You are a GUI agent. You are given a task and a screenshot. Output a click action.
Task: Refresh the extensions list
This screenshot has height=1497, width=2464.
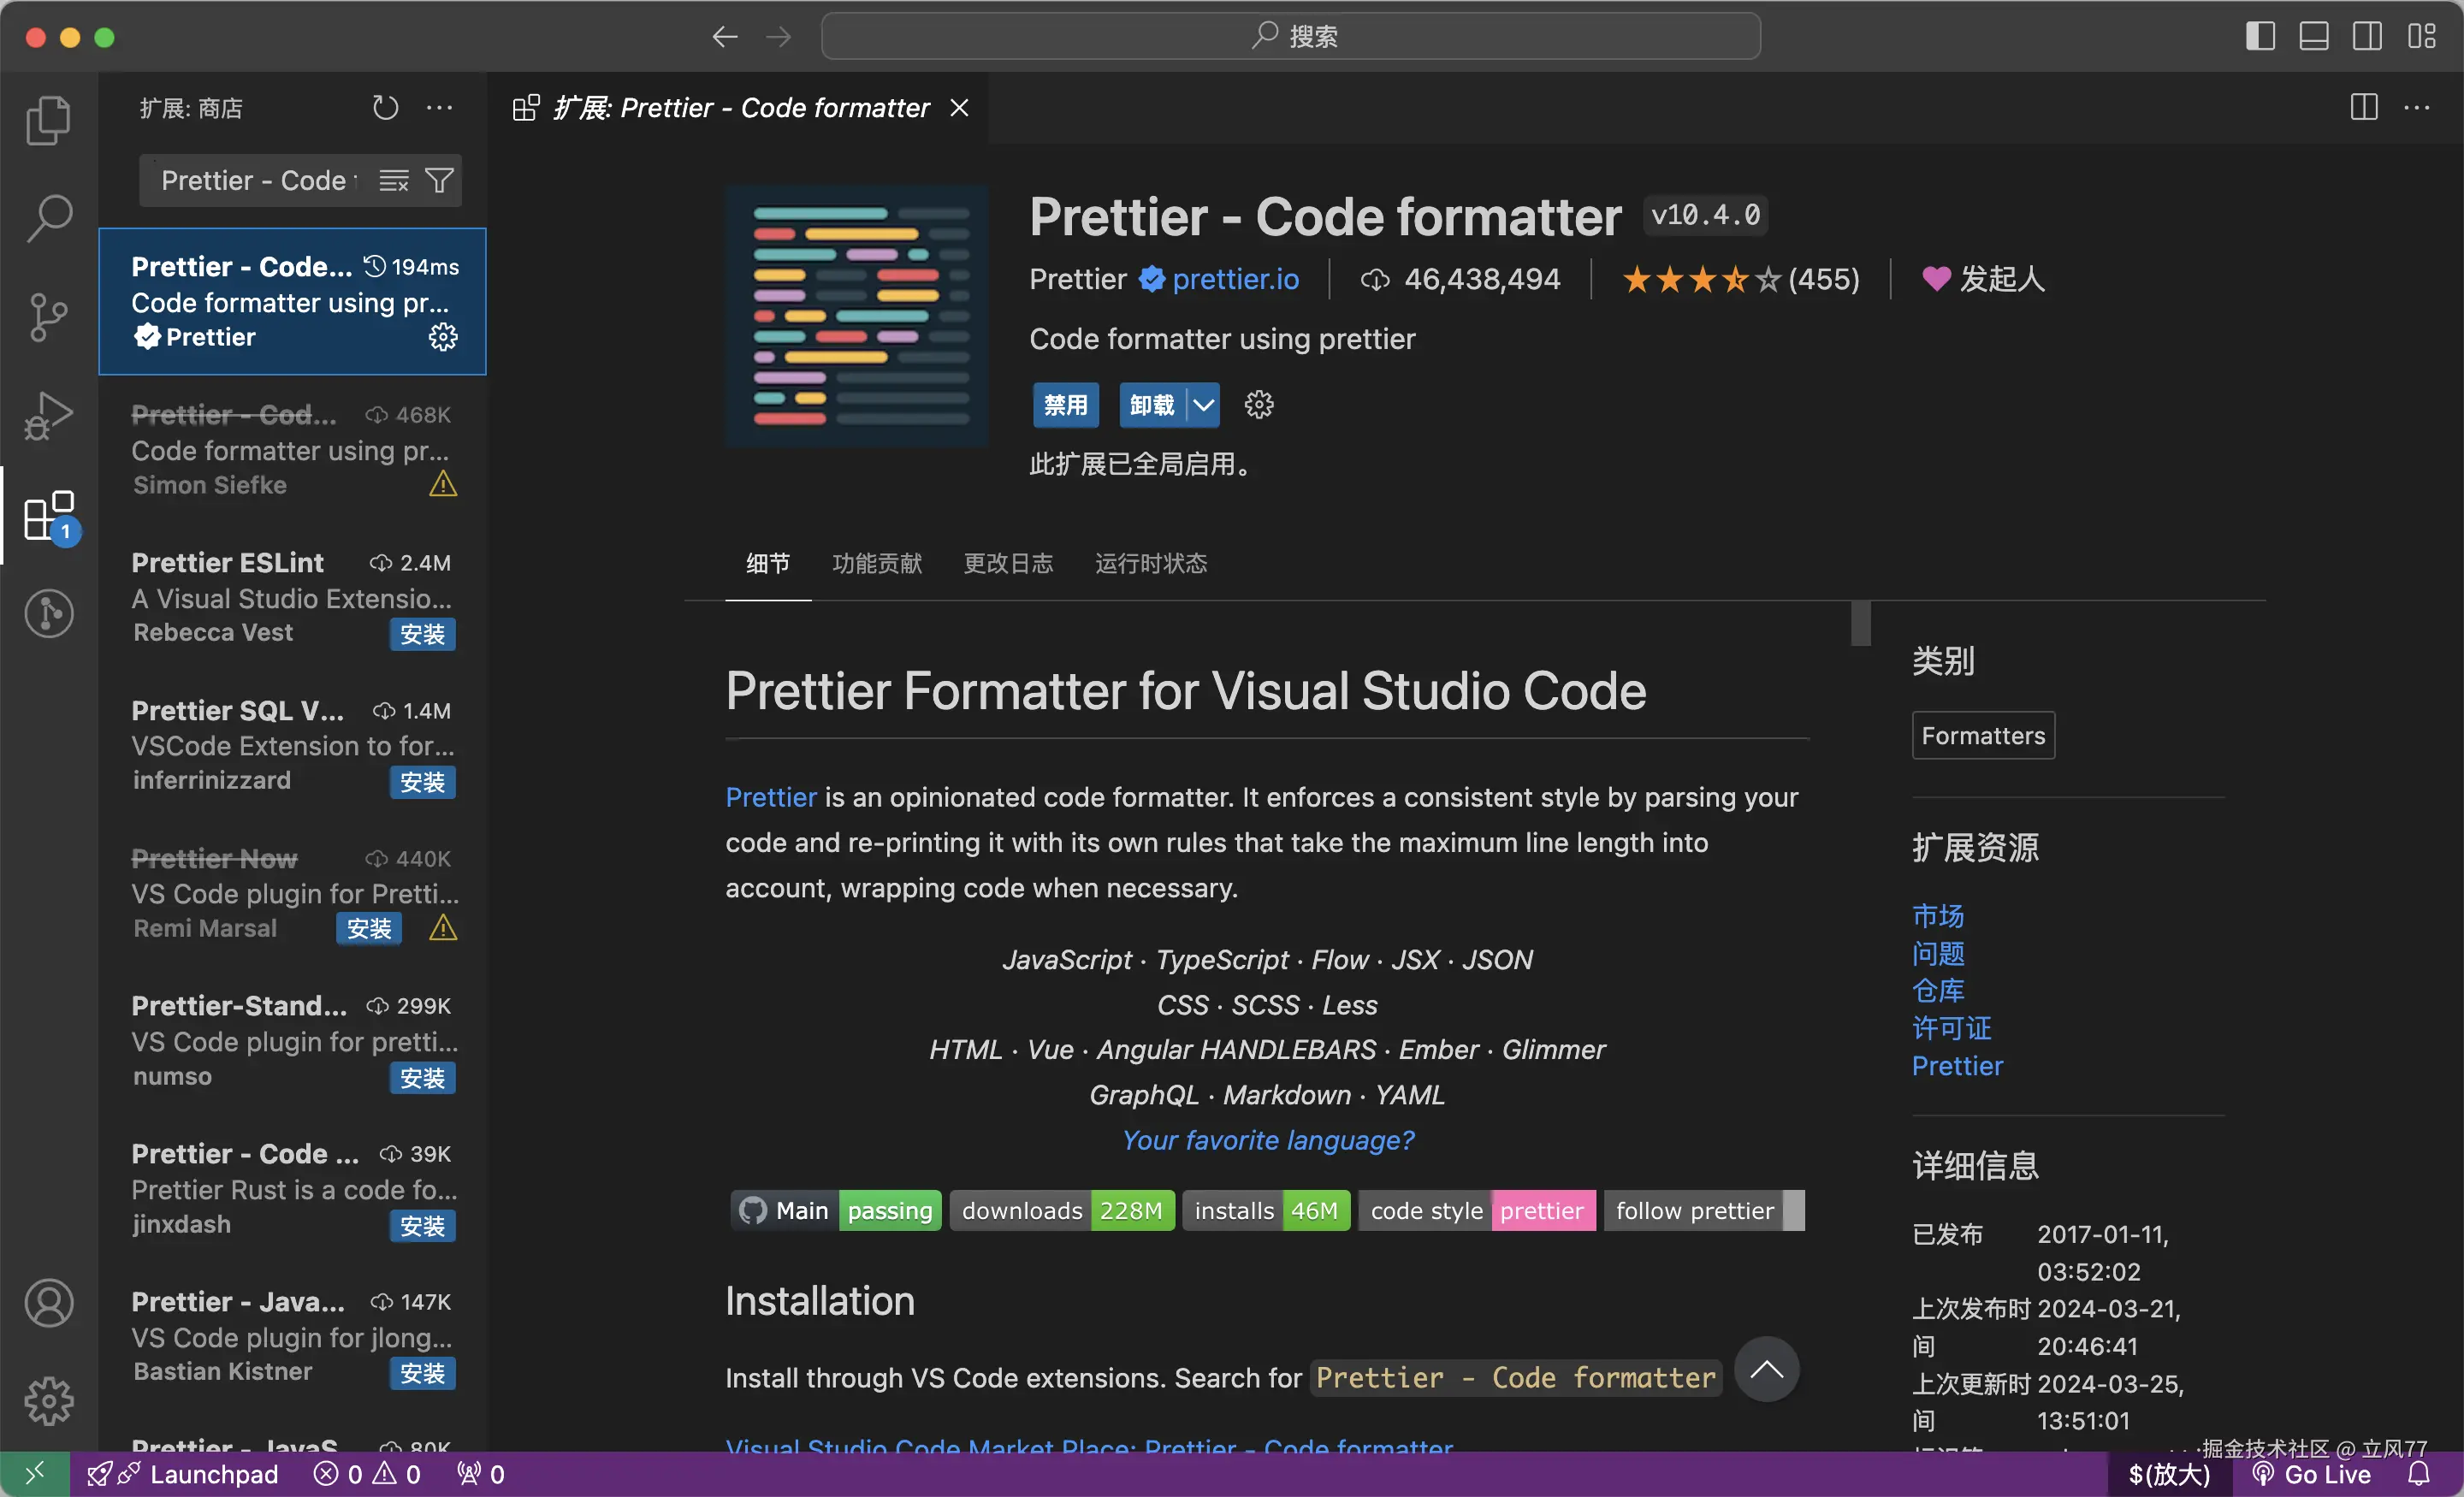click(385, 108)
